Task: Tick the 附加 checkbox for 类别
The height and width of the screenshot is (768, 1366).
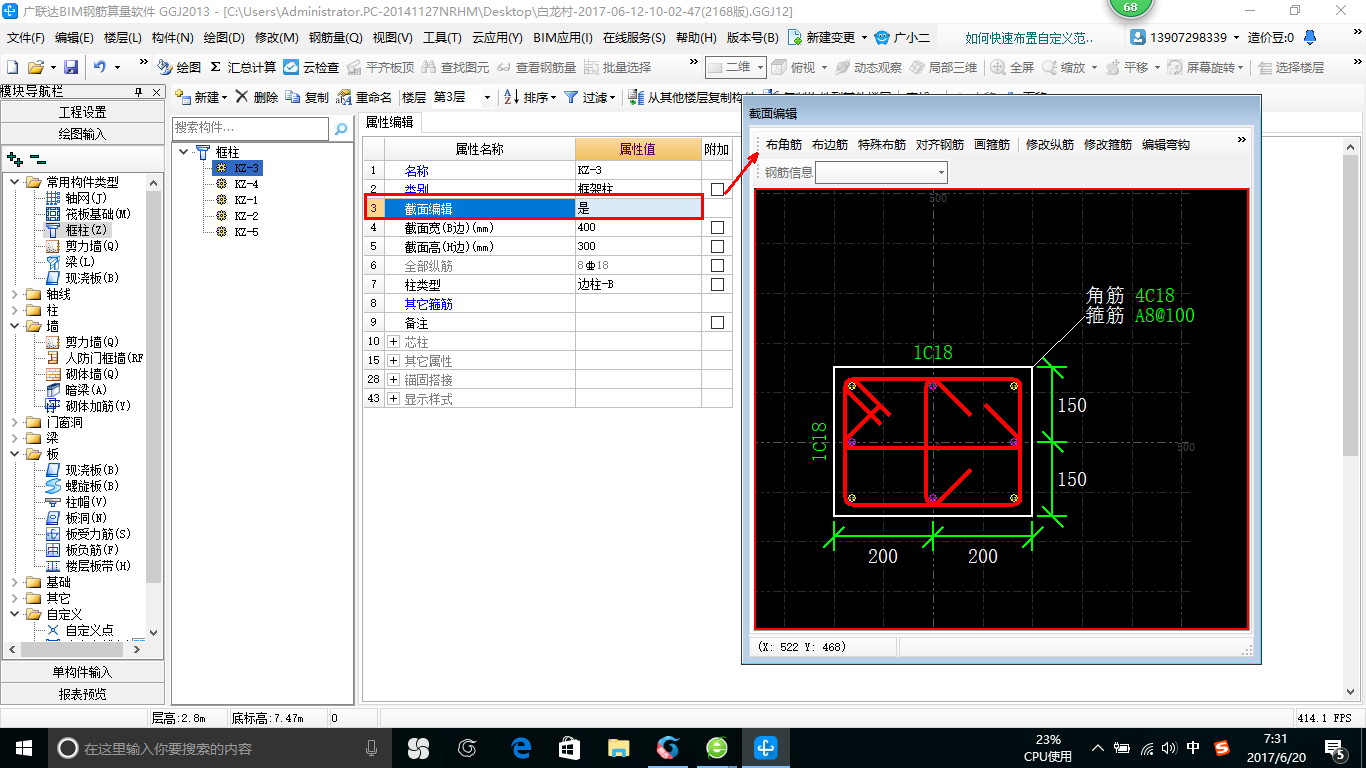Action: (717, 189)
